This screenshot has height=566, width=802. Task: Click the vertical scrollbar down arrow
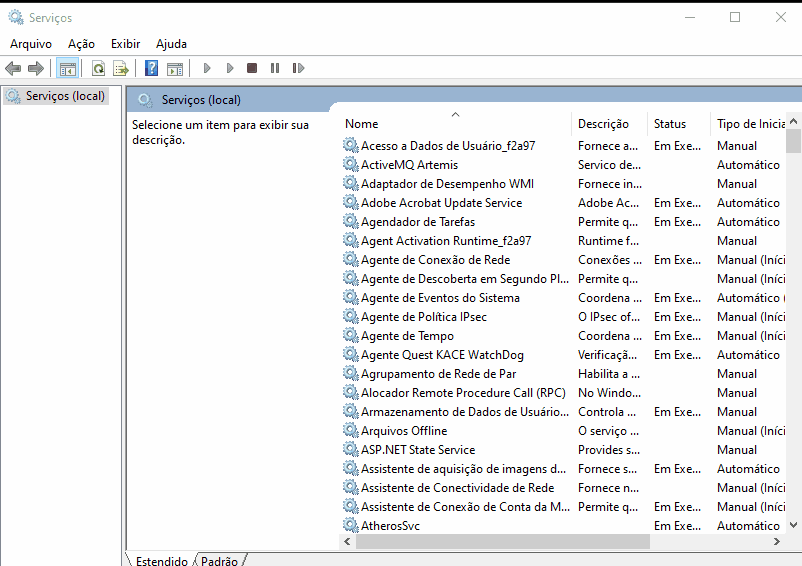pos(793,525)
